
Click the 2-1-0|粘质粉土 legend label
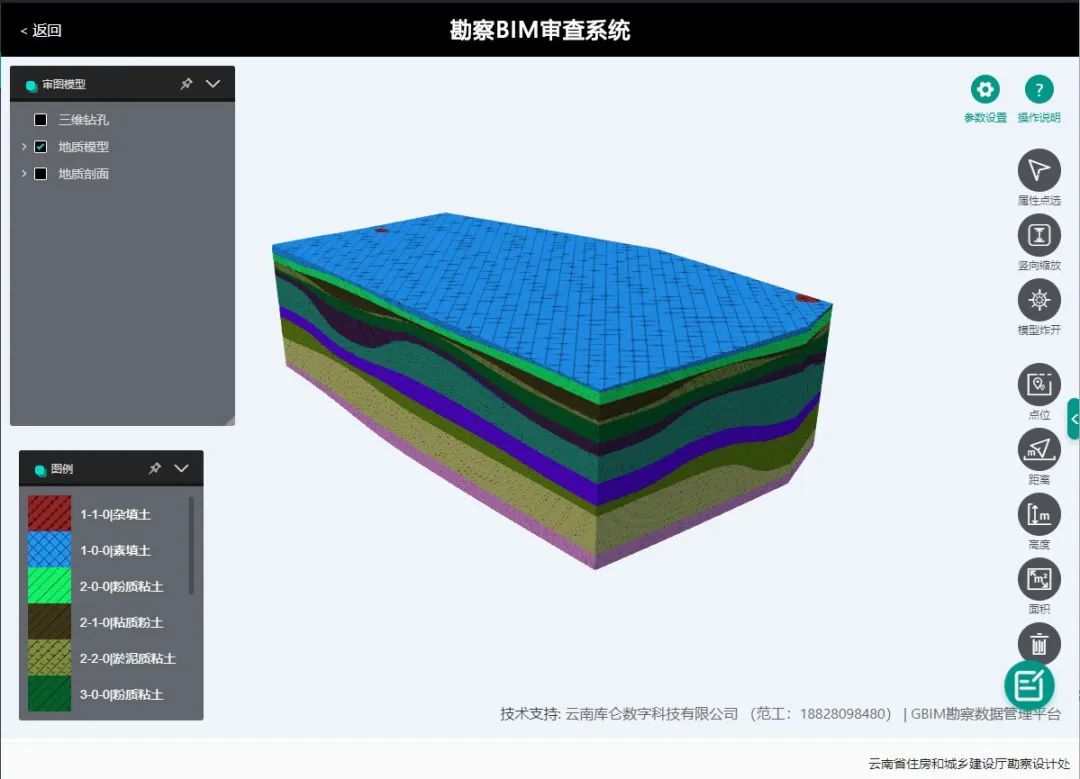[x=121, y=622]
